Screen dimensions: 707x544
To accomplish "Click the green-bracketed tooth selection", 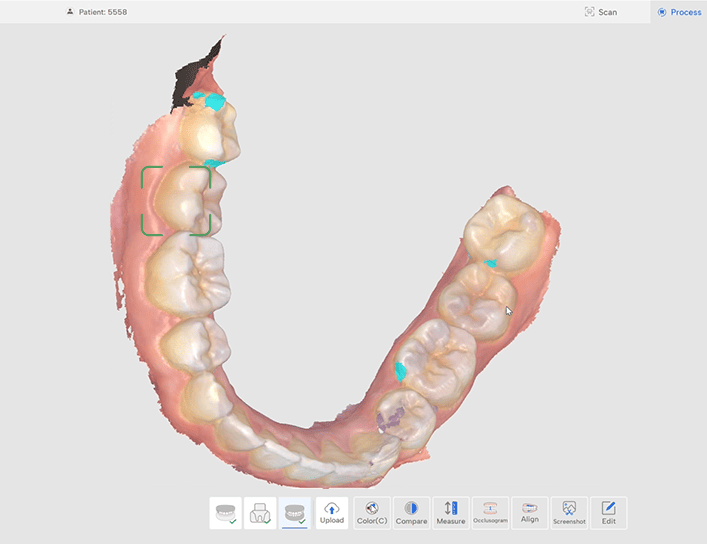I will (x=176, y=200).
